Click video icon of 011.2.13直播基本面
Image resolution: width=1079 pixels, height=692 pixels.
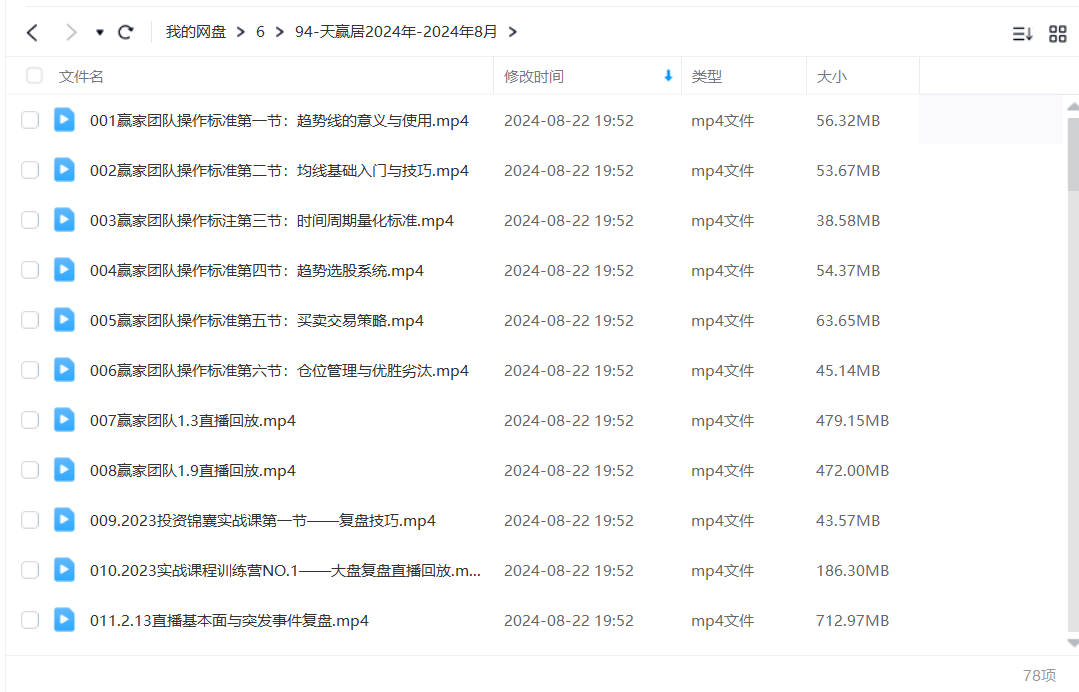click(64, 620)
